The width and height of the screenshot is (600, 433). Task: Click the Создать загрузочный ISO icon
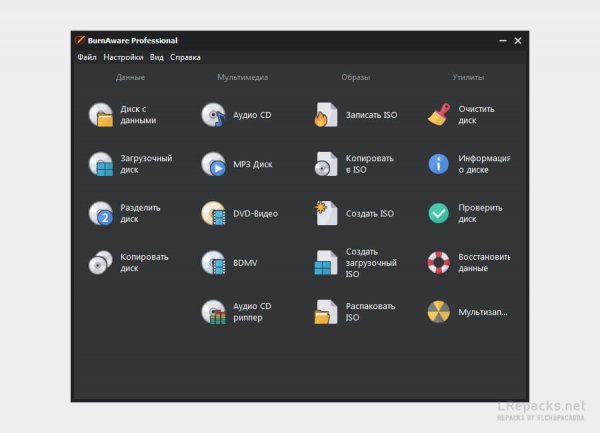(x=326, y=262)
